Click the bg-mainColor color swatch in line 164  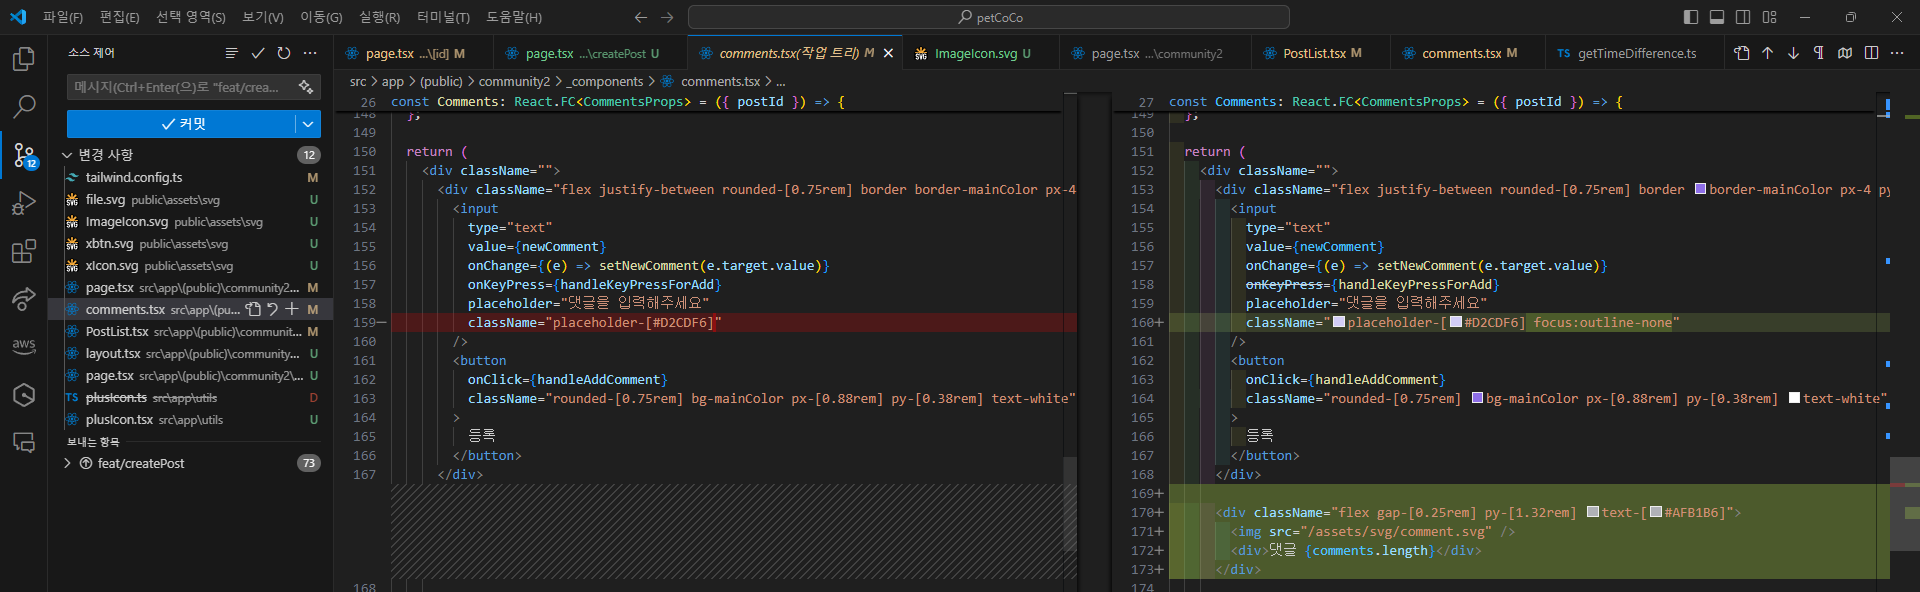(1477, 398)
